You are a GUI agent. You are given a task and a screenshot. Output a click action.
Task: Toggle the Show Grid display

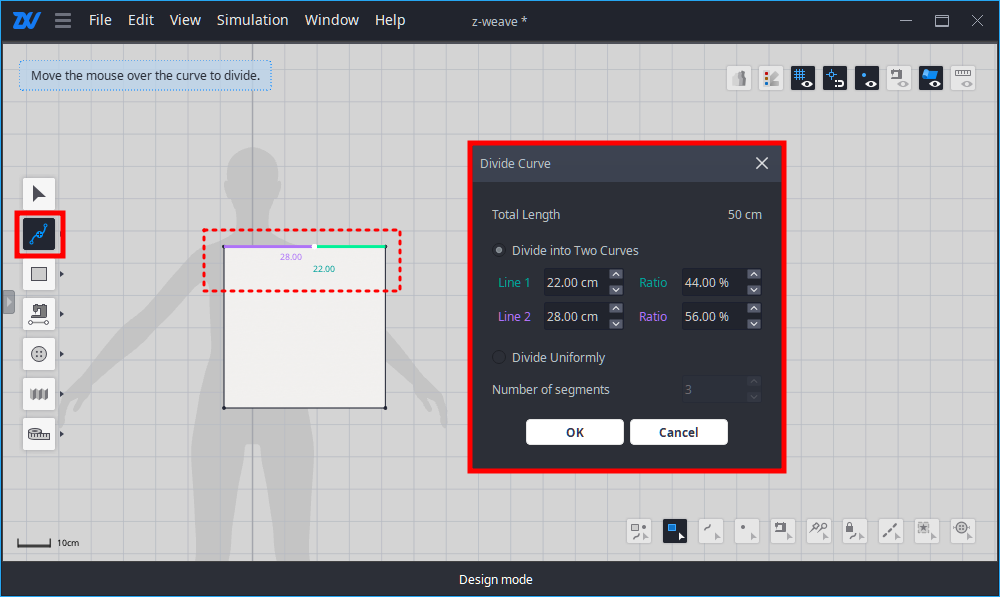[802, 77]
